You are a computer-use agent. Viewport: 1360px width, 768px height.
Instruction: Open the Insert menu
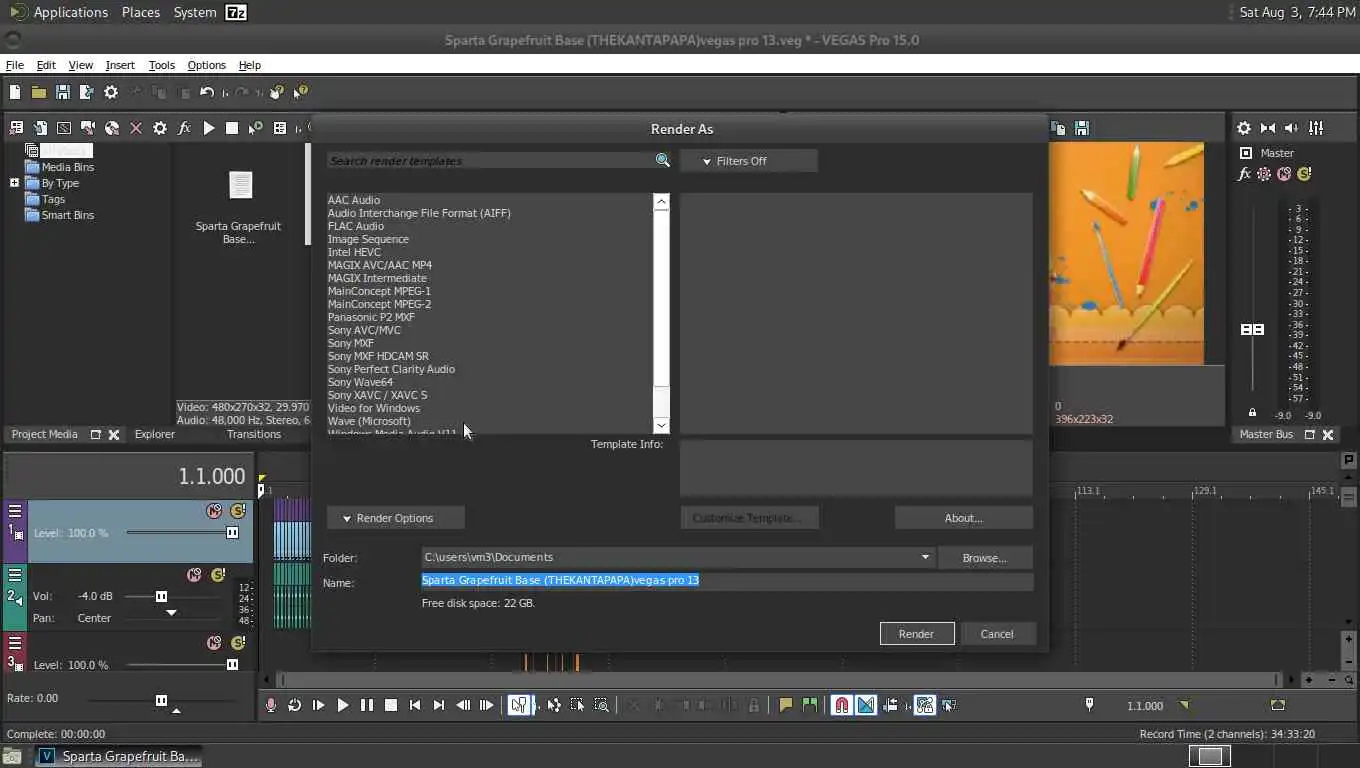coord(120,65)
